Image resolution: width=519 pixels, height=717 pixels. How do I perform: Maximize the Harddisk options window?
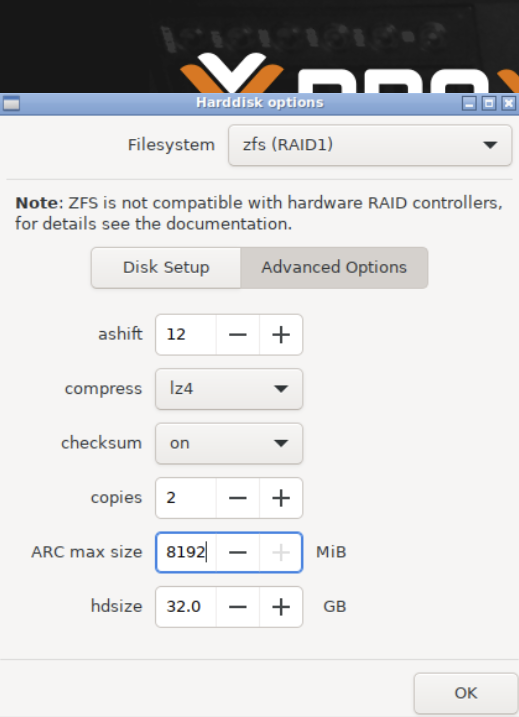pyautogui.click(x=489, y=103)
